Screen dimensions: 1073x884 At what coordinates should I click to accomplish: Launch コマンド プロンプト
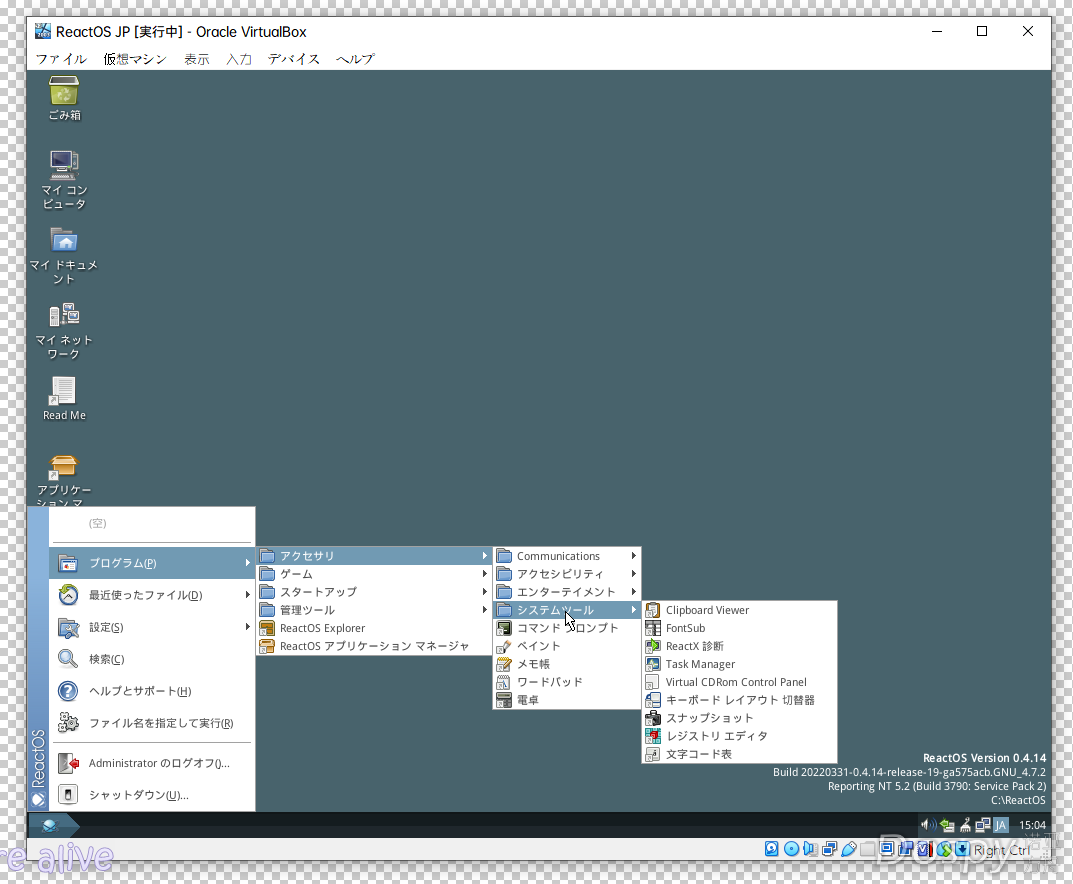tap(567, 627)
